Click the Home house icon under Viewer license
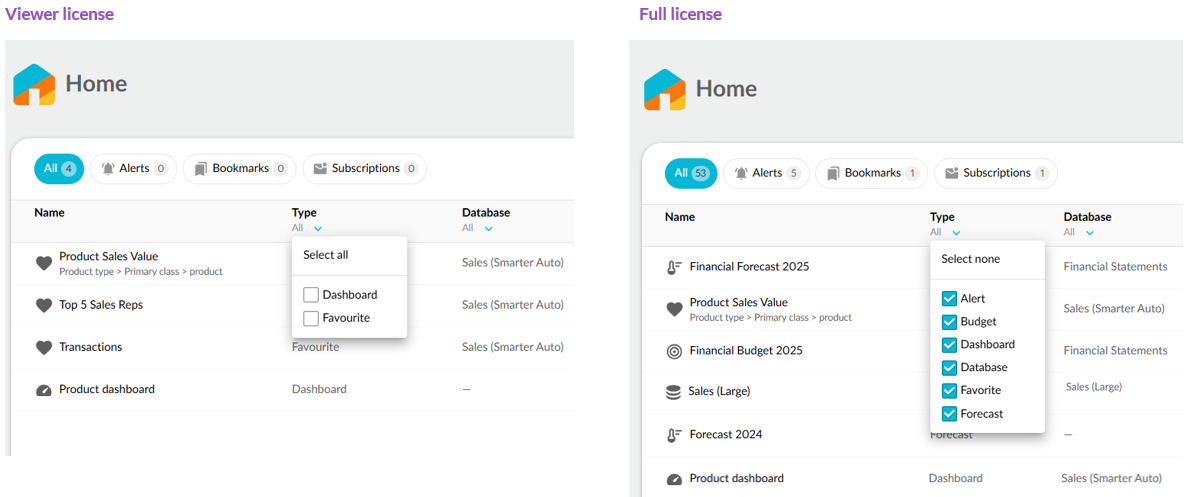1187x497 pixels. 34,85
